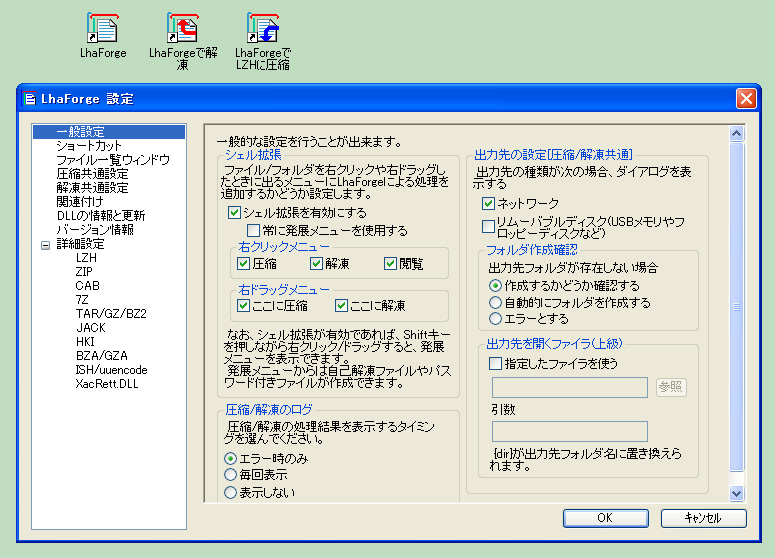This screenshot has height=558, width=775.
Task: Collapse the 詳細設定 tree node
Action: coord(45,244)
